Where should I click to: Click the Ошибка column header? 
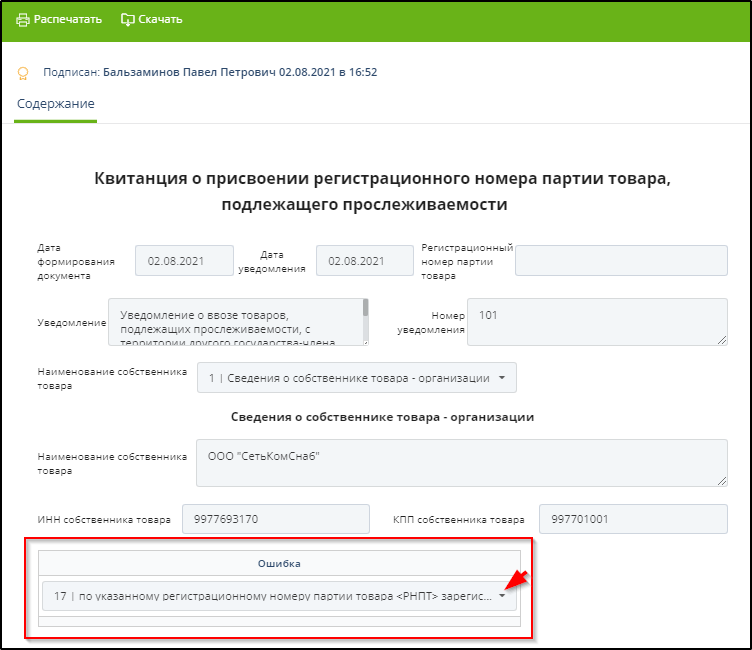280,564
